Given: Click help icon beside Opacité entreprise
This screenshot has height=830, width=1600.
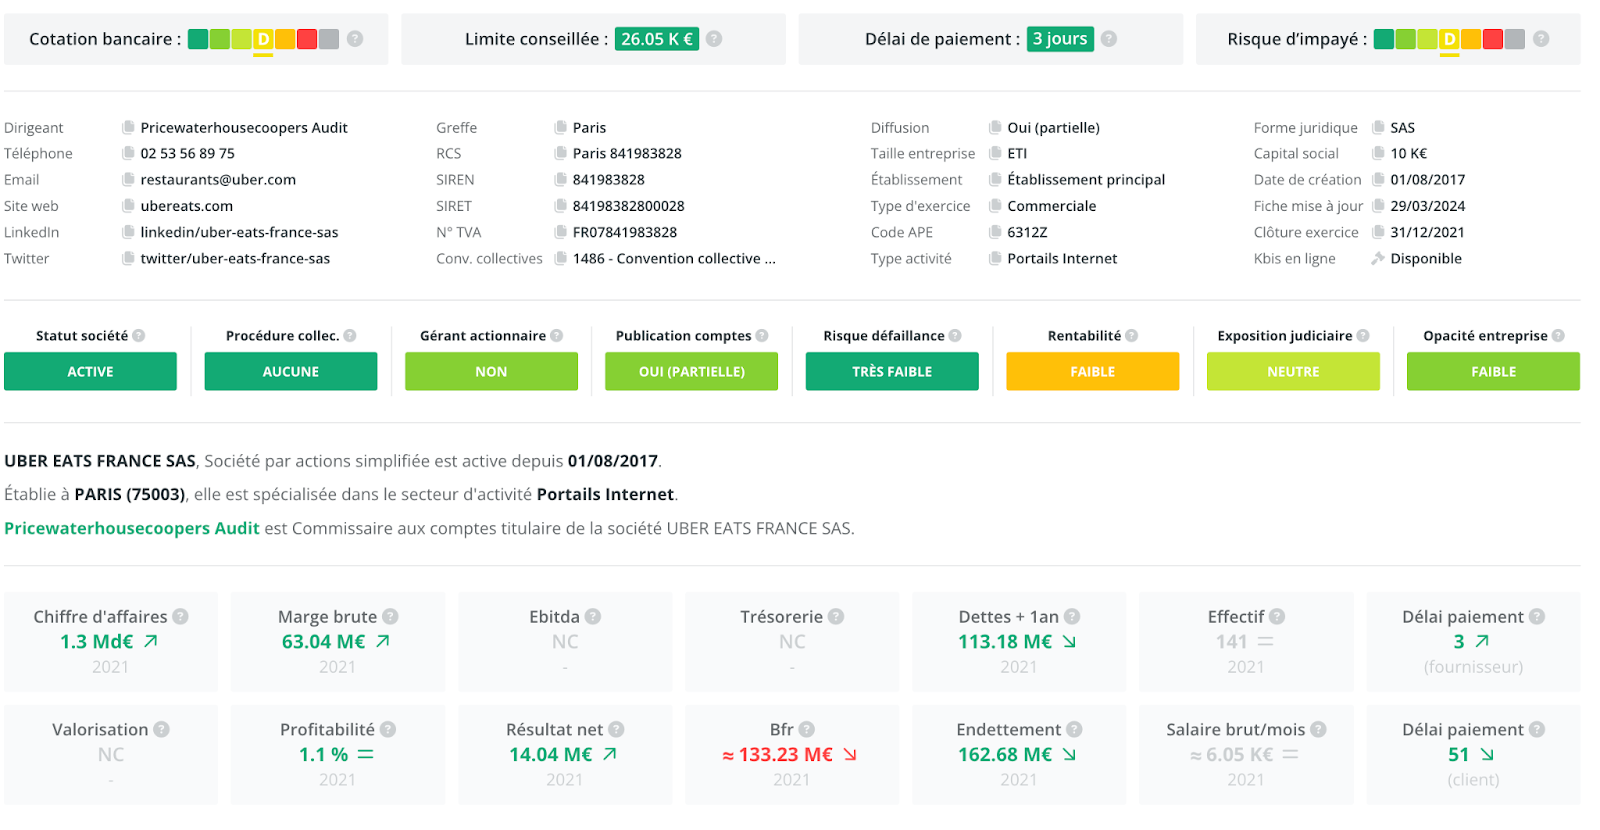Looking at the screenshot, I should (1558, 336).
